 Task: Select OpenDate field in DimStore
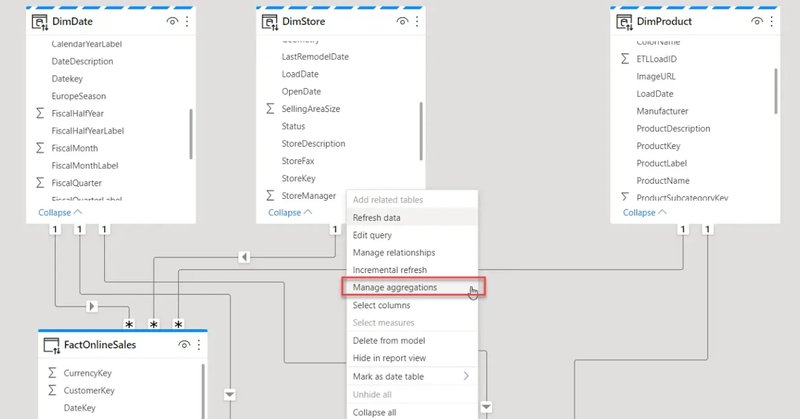point(301,91)
